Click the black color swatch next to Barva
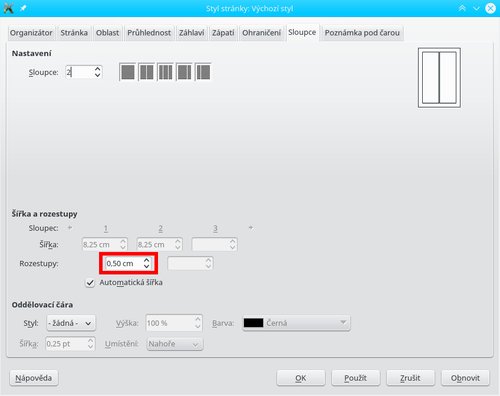The width and height of the screenshot is (500, 396). click(x=253, y=323)
